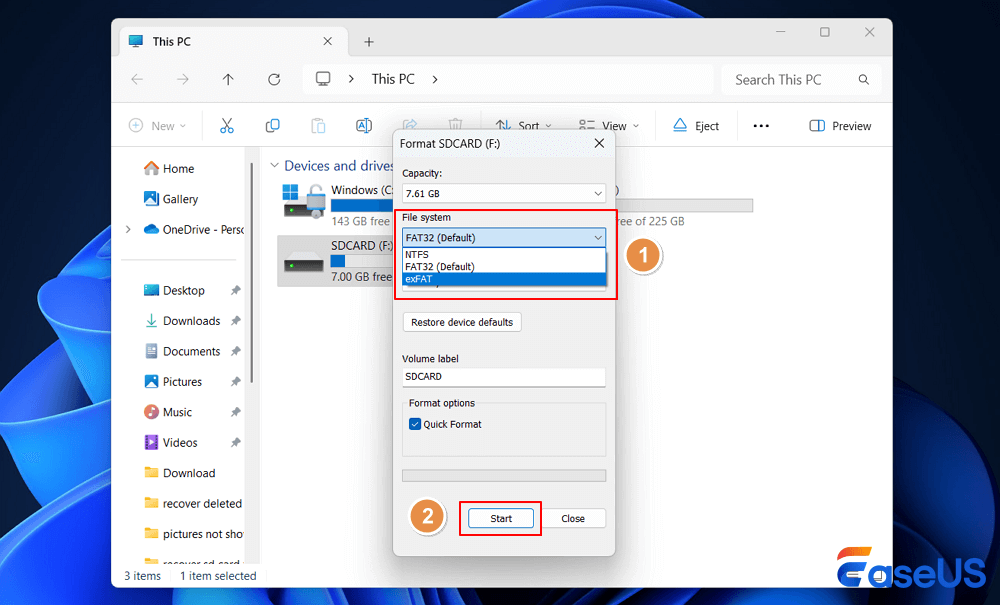
Task: Refresh the This PC view
Action: [274, 79]
